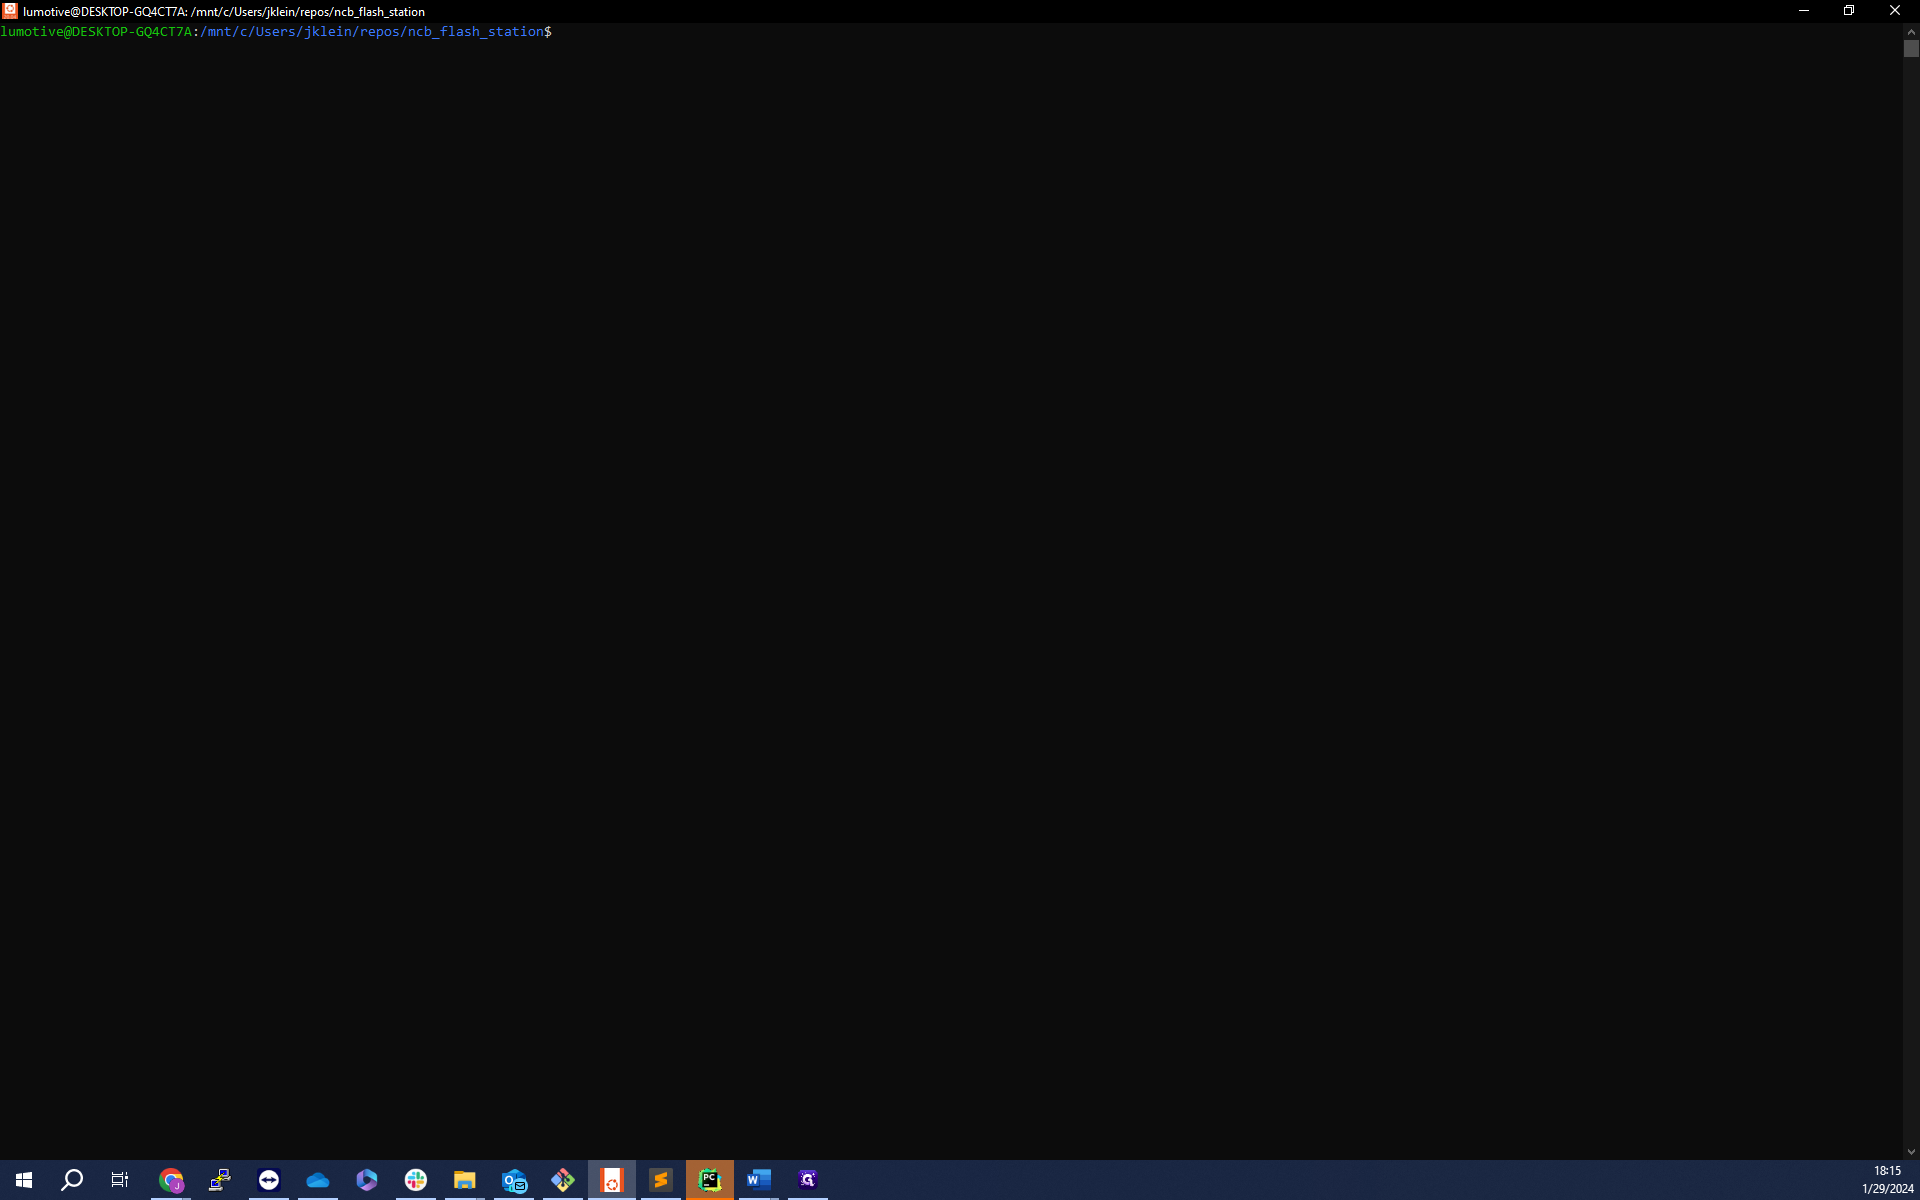Image resolution: width=1920 pixels, height=1200 pixels.
Task: Open Microsoft Word from the taskbar
Action: coord(759,1180)
